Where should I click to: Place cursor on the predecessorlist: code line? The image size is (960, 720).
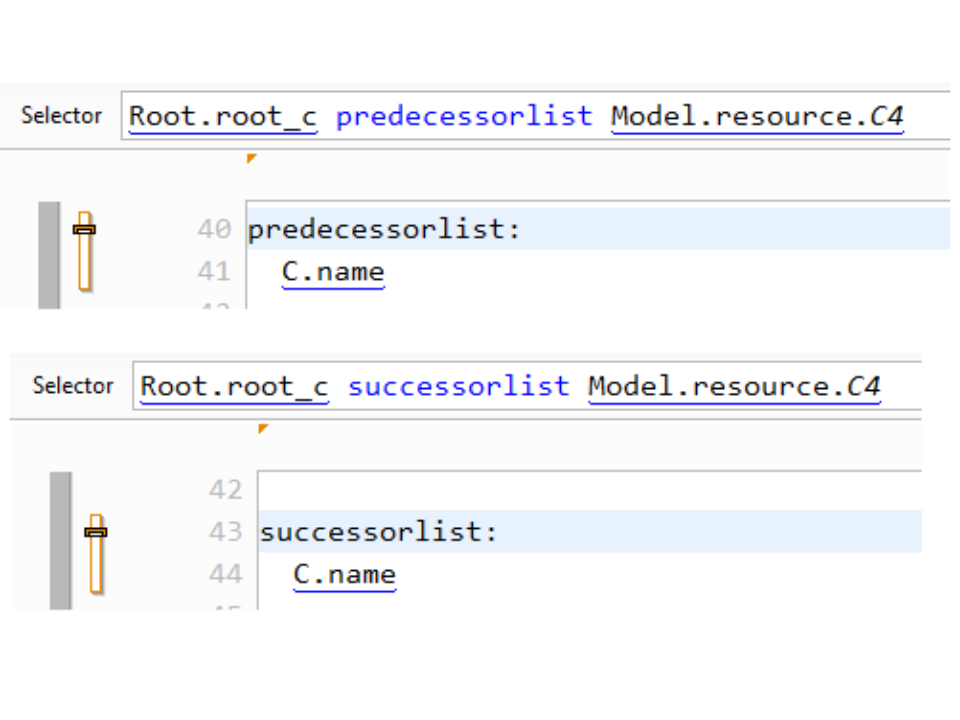pos(384,229)
